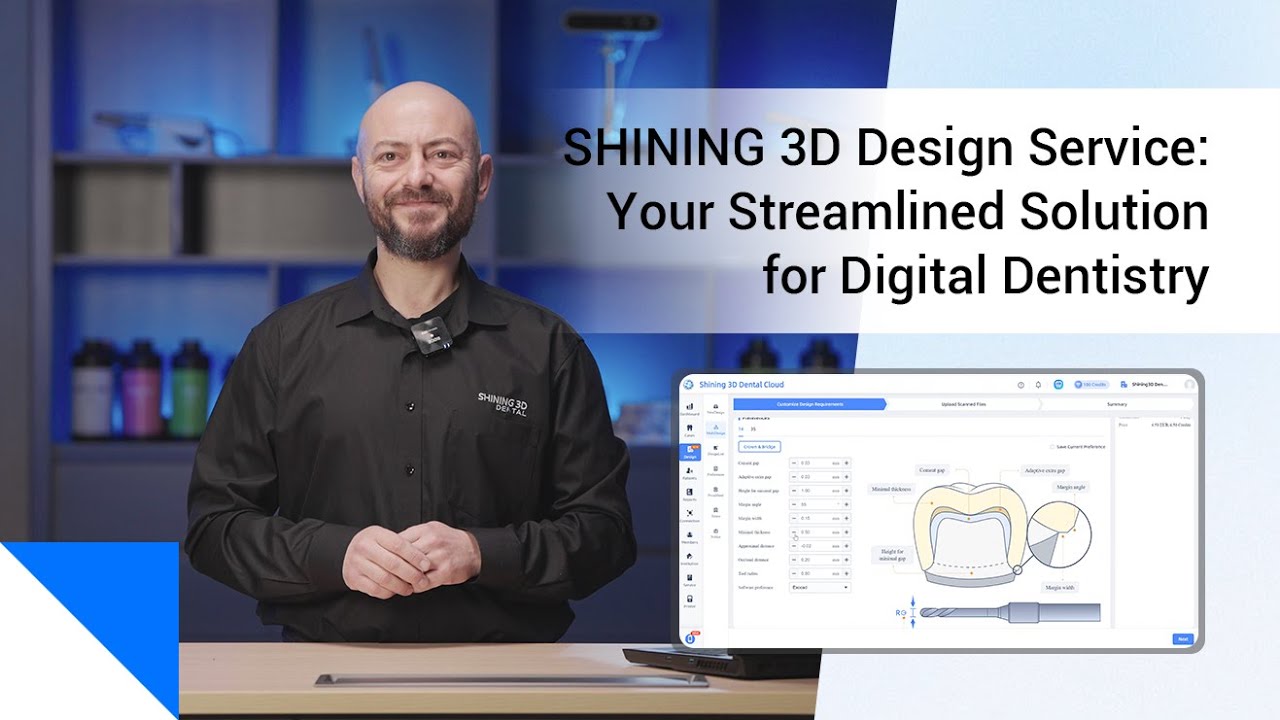
Task: Click the 100 Credits pill
Action: pos(1091,385)
